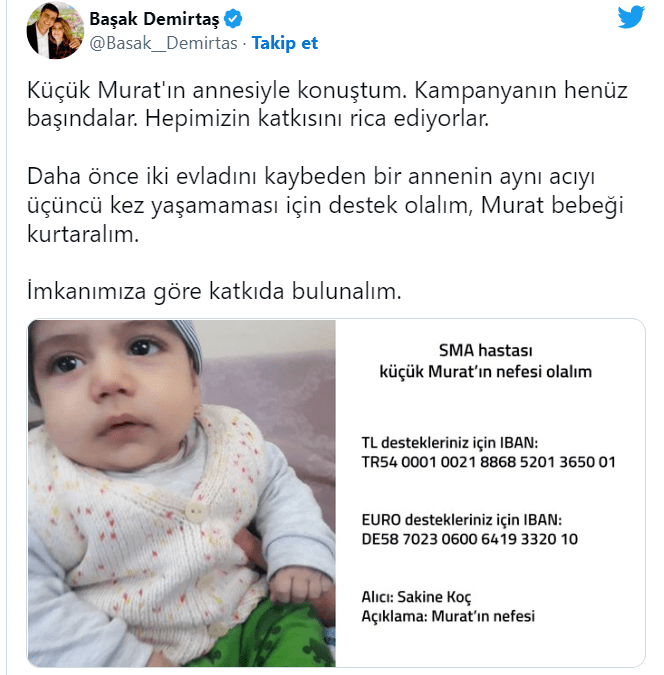
Task: Click the tweet's first paragraph about Murat's mother
Action: (327, 104)
